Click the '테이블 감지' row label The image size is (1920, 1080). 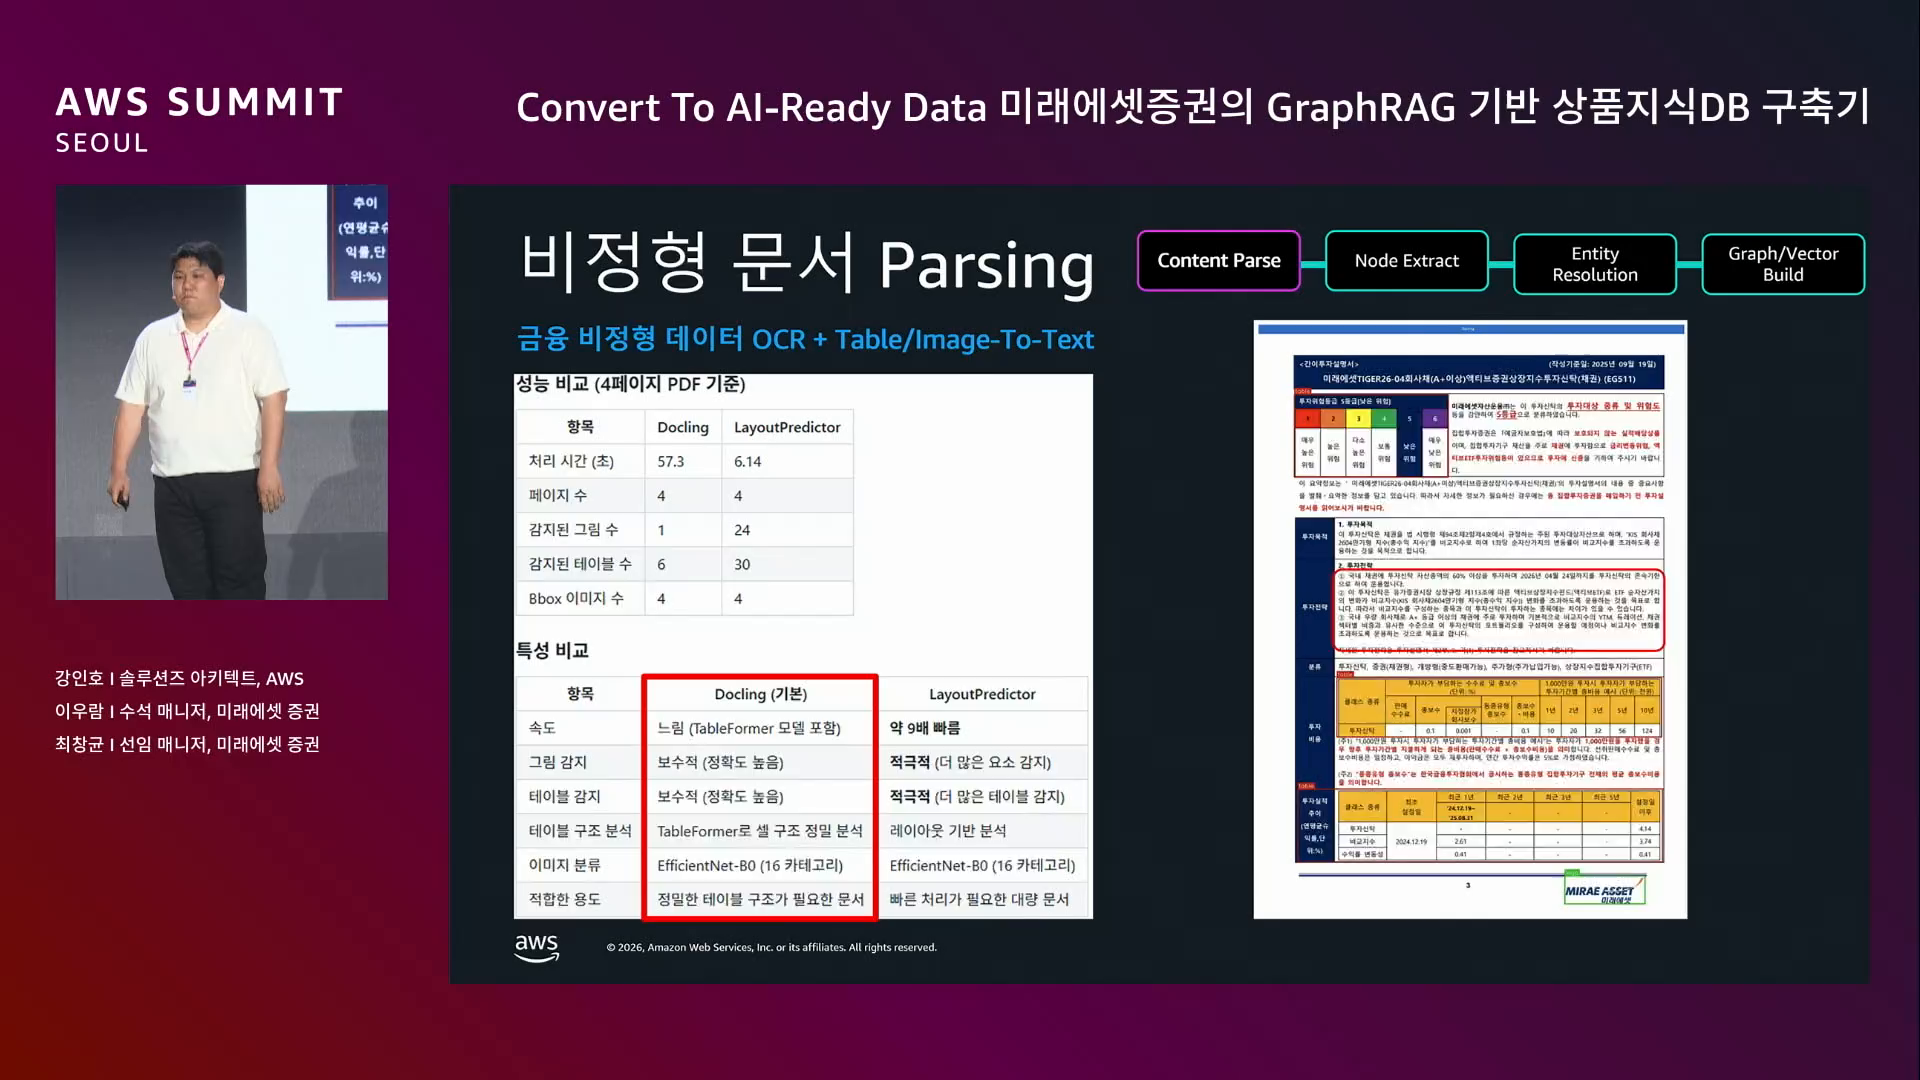coord(564,796)
